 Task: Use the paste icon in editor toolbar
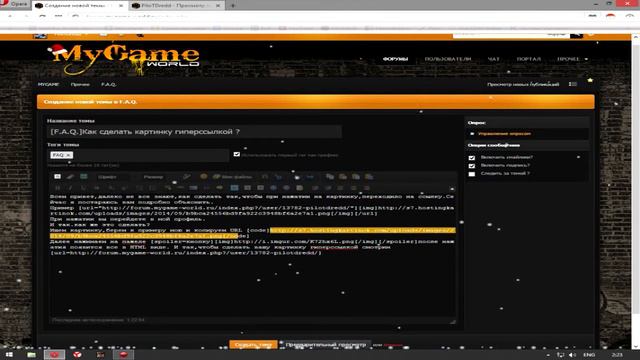(x=343, y=177)
